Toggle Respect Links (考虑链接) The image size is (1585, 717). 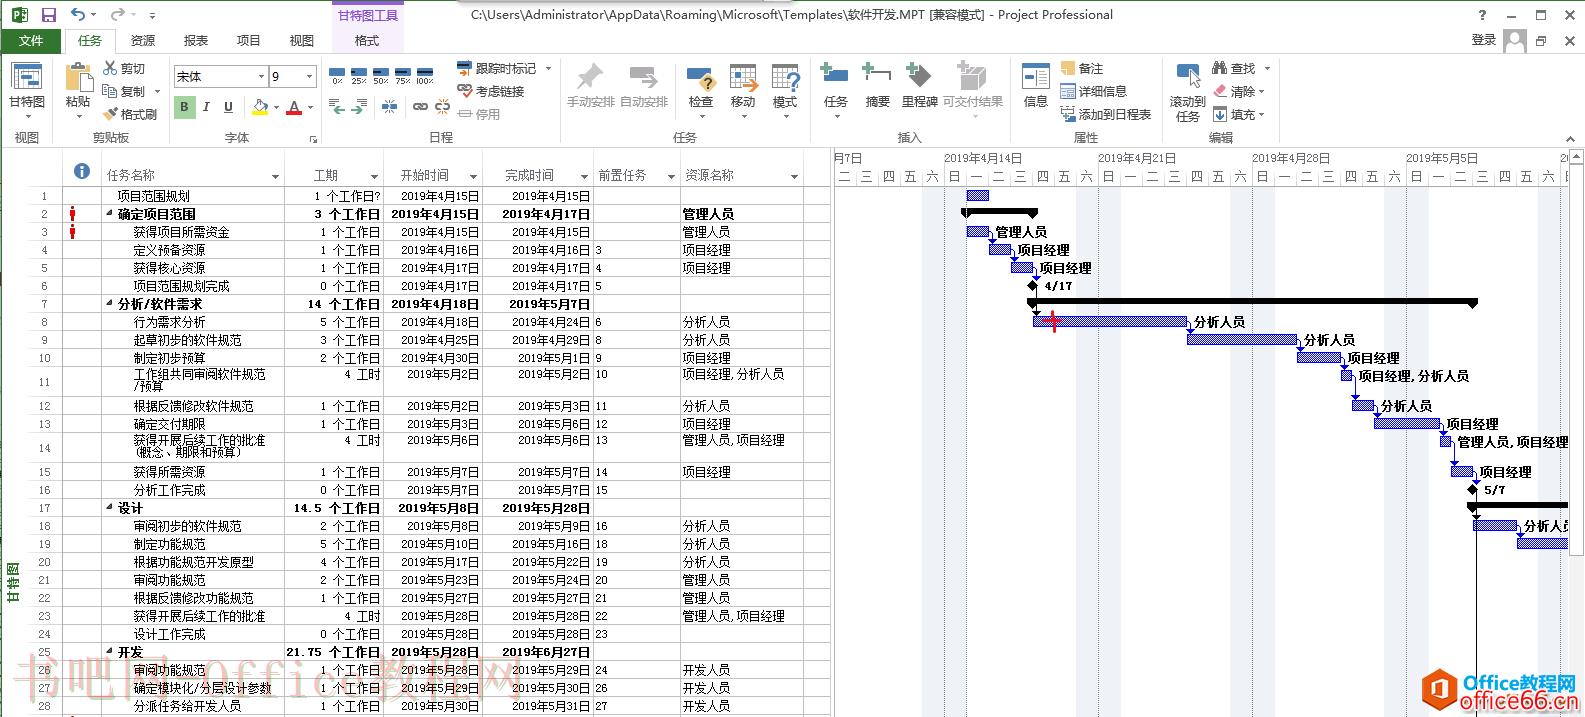pos(491,91)
